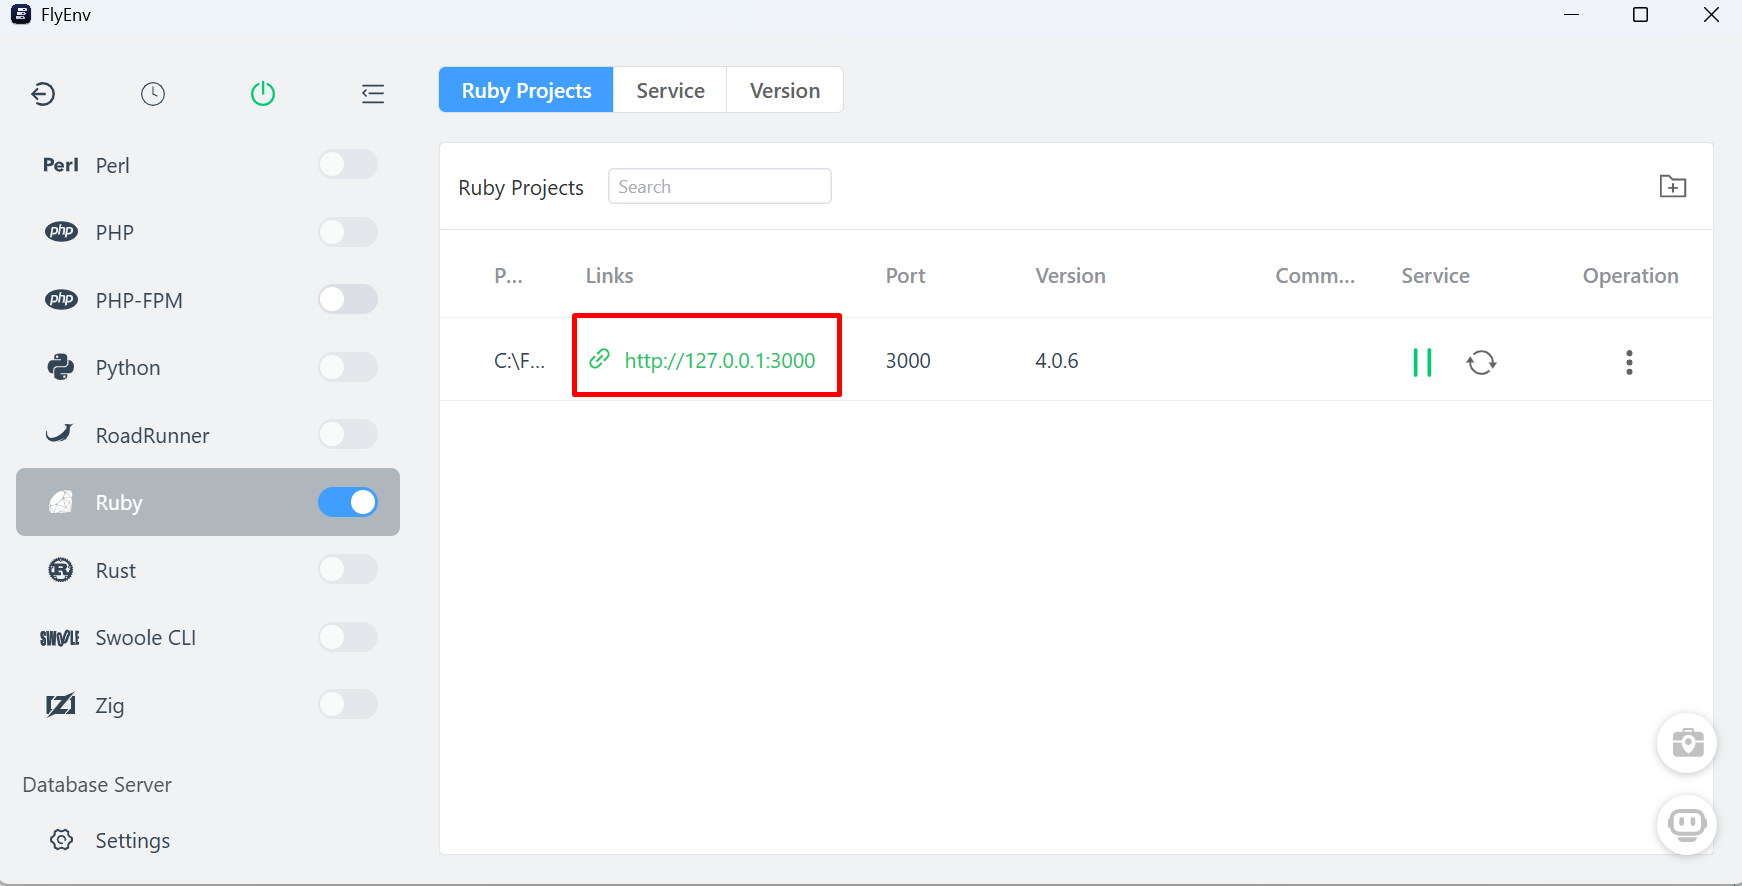Click the floating camera screenshot button
Viewport: 1742px width, 886px height.
1688,743
